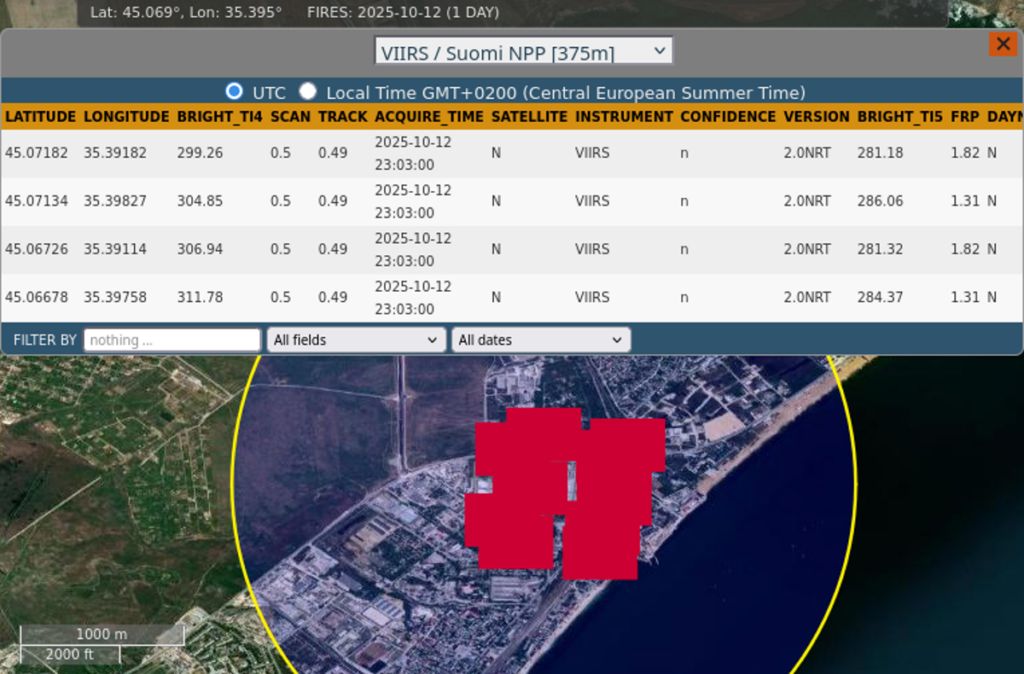Sort by CONFIDENCE column header
This screenshot has height=674, width=1024.
tap(728, 117)
